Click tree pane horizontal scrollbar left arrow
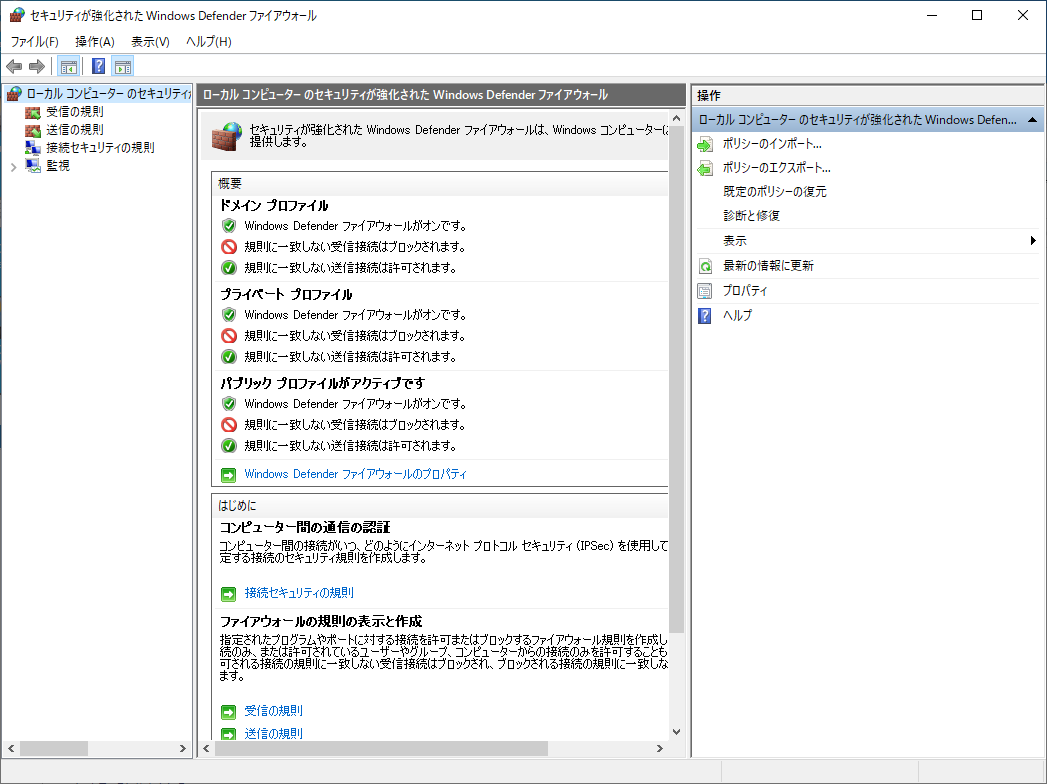 click(x=11, y=749)
